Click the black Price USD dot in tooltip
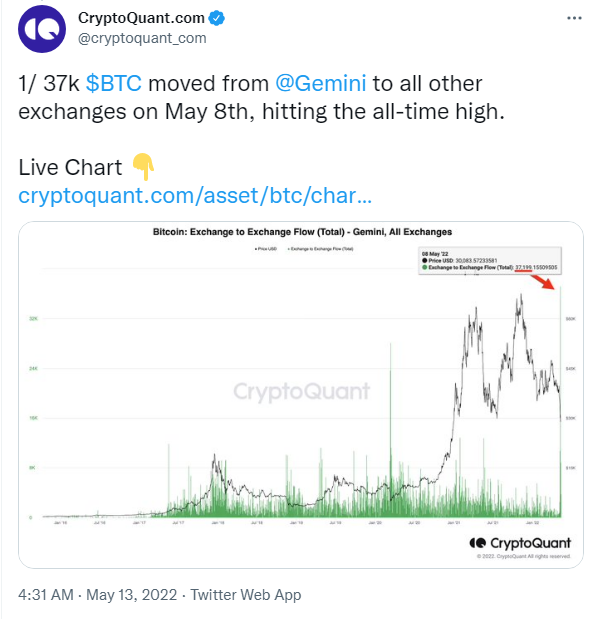 (425, 261)
